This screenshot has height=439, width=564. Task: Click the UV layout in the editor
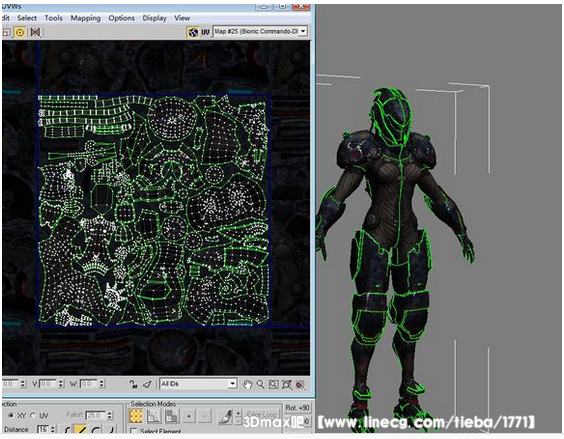[x=154, y=211]
